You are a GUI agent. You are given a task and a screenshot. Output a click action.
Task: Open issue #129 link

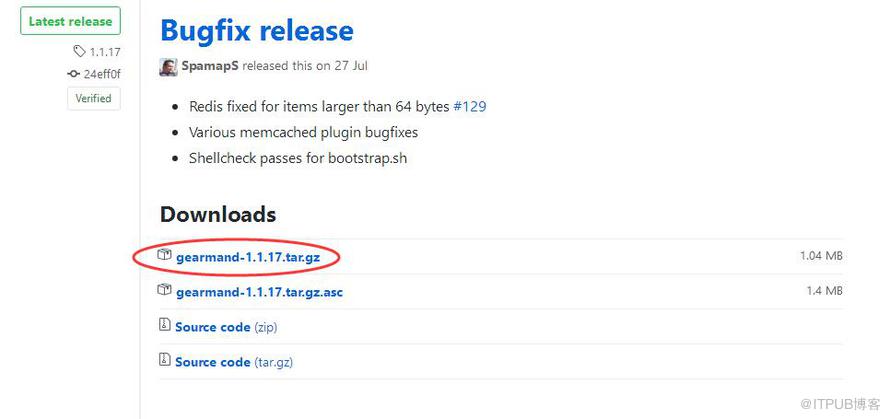point(469,106)
